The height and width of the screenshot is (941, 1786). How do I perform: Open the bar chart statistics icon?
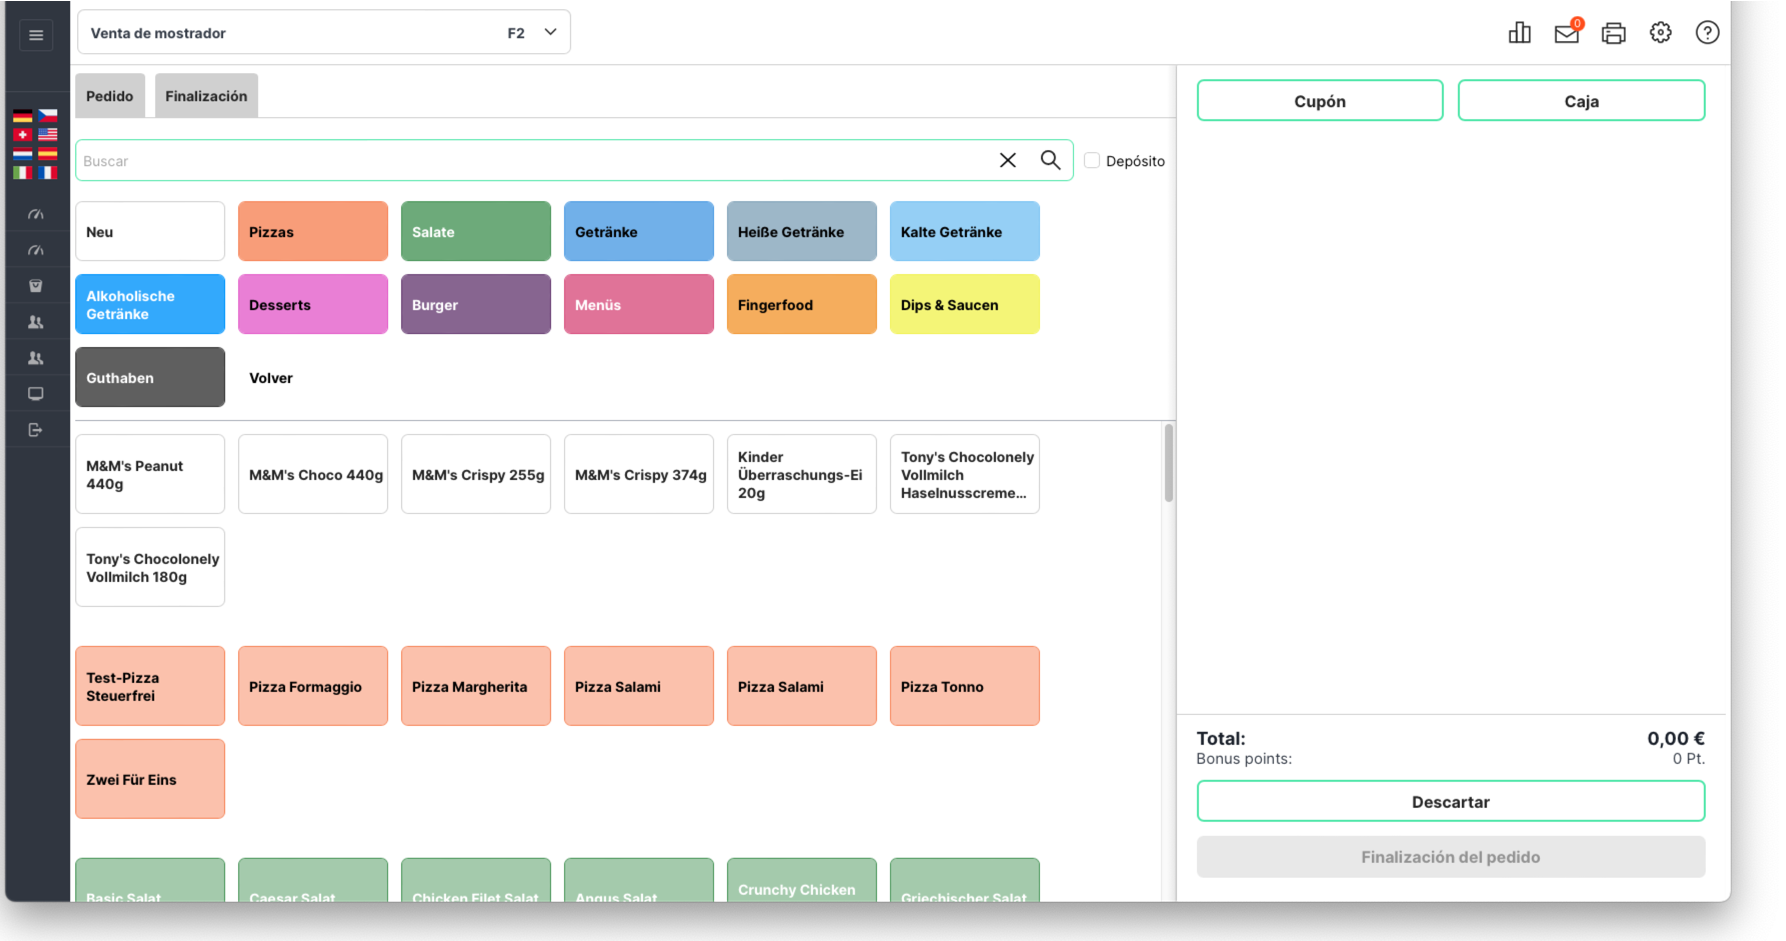click(x=1520, y=33)
